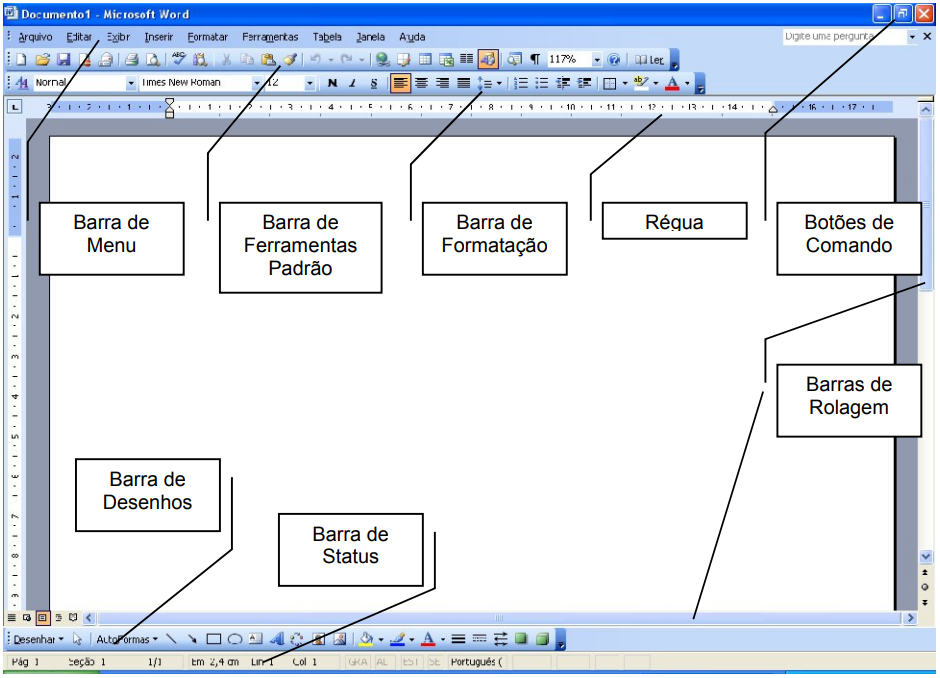Click the Open file folder icon

42,60
